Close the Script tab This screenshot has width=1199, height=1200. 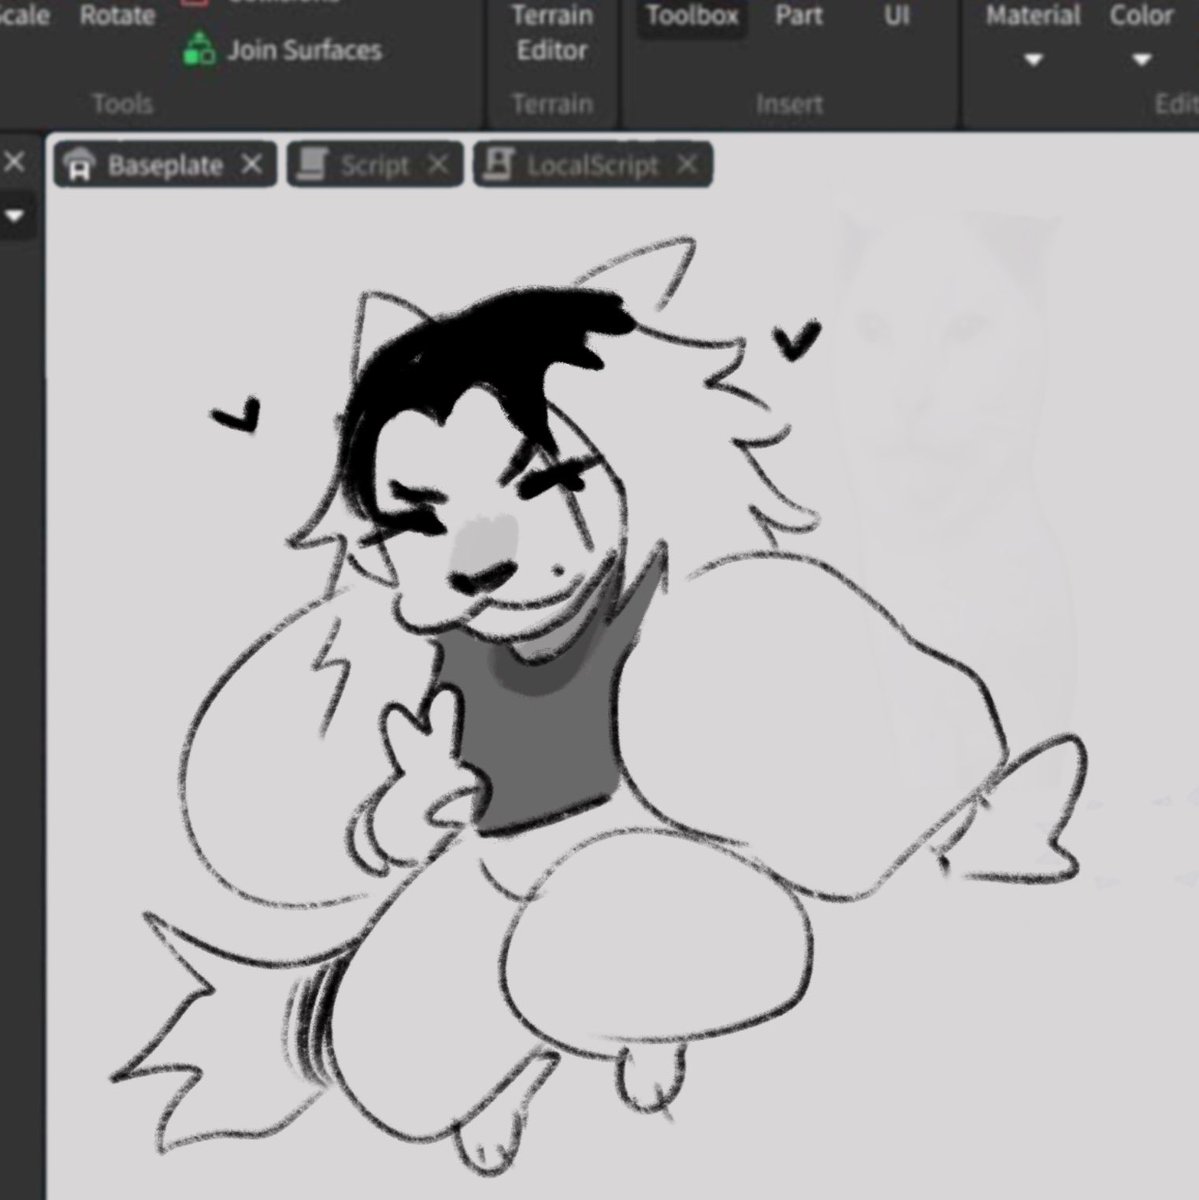(x=438, y=164)
